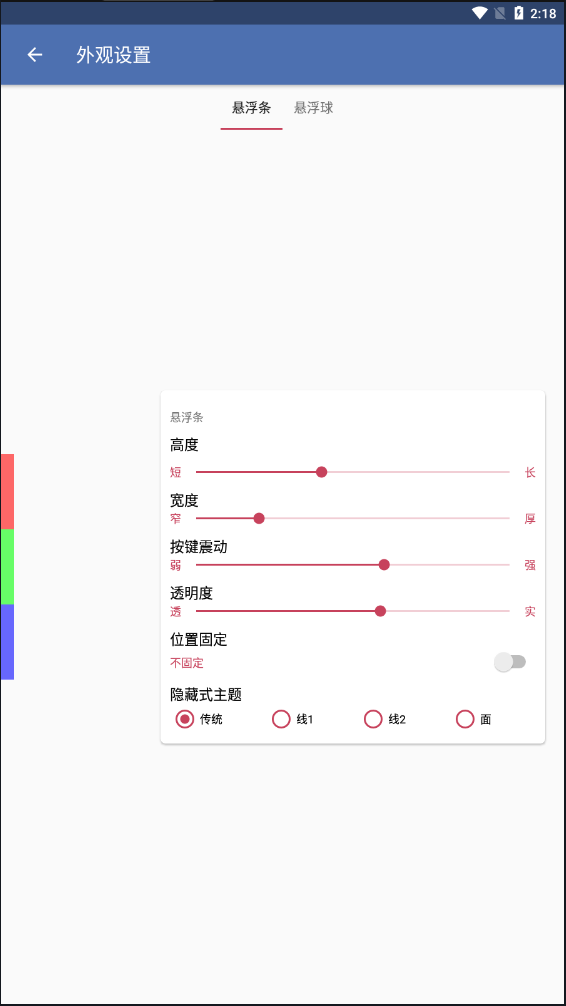Select the 线1 theme radio button
This screenshot has height=1006, width=566.
point(282,719)
